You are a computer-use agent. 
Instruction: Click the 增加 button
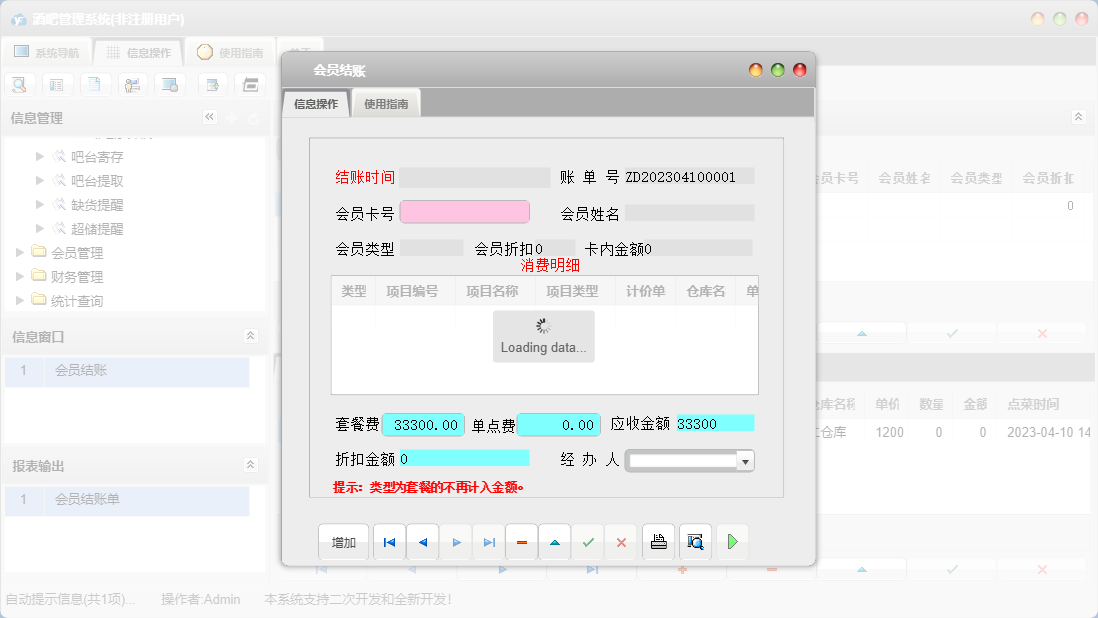point(343,541)
